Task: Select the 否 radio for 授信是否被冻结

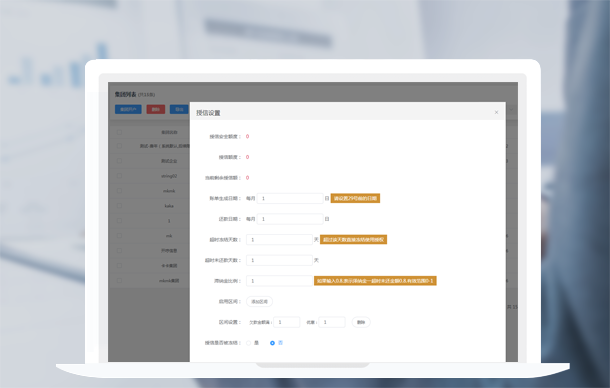Action: click(x=272, y=343)
